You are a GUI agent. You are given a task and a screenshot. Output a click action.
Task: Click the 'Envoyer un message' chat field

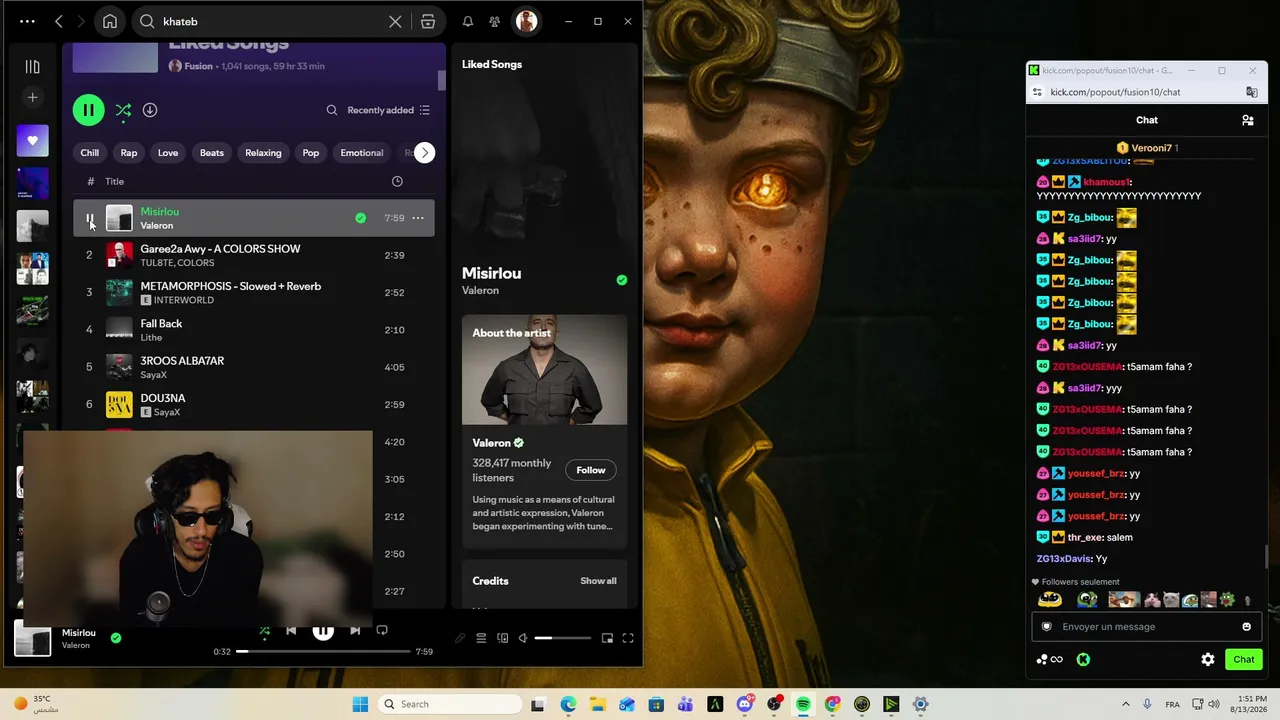pyautogui.click(x=1146, y=627)
